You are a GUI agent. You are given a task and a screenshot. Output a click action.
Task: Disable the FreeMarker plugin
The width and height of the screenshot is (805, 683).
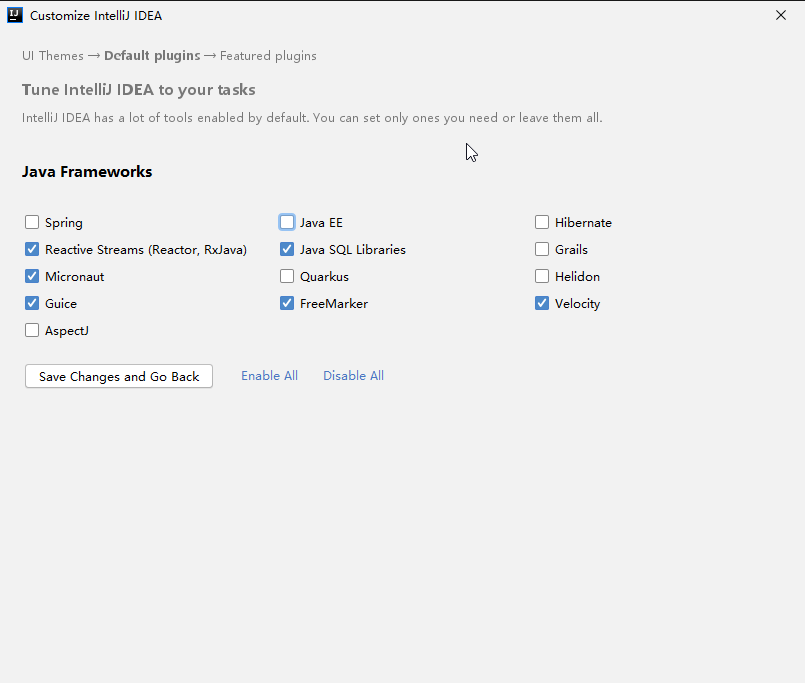[x=287, y=303]
